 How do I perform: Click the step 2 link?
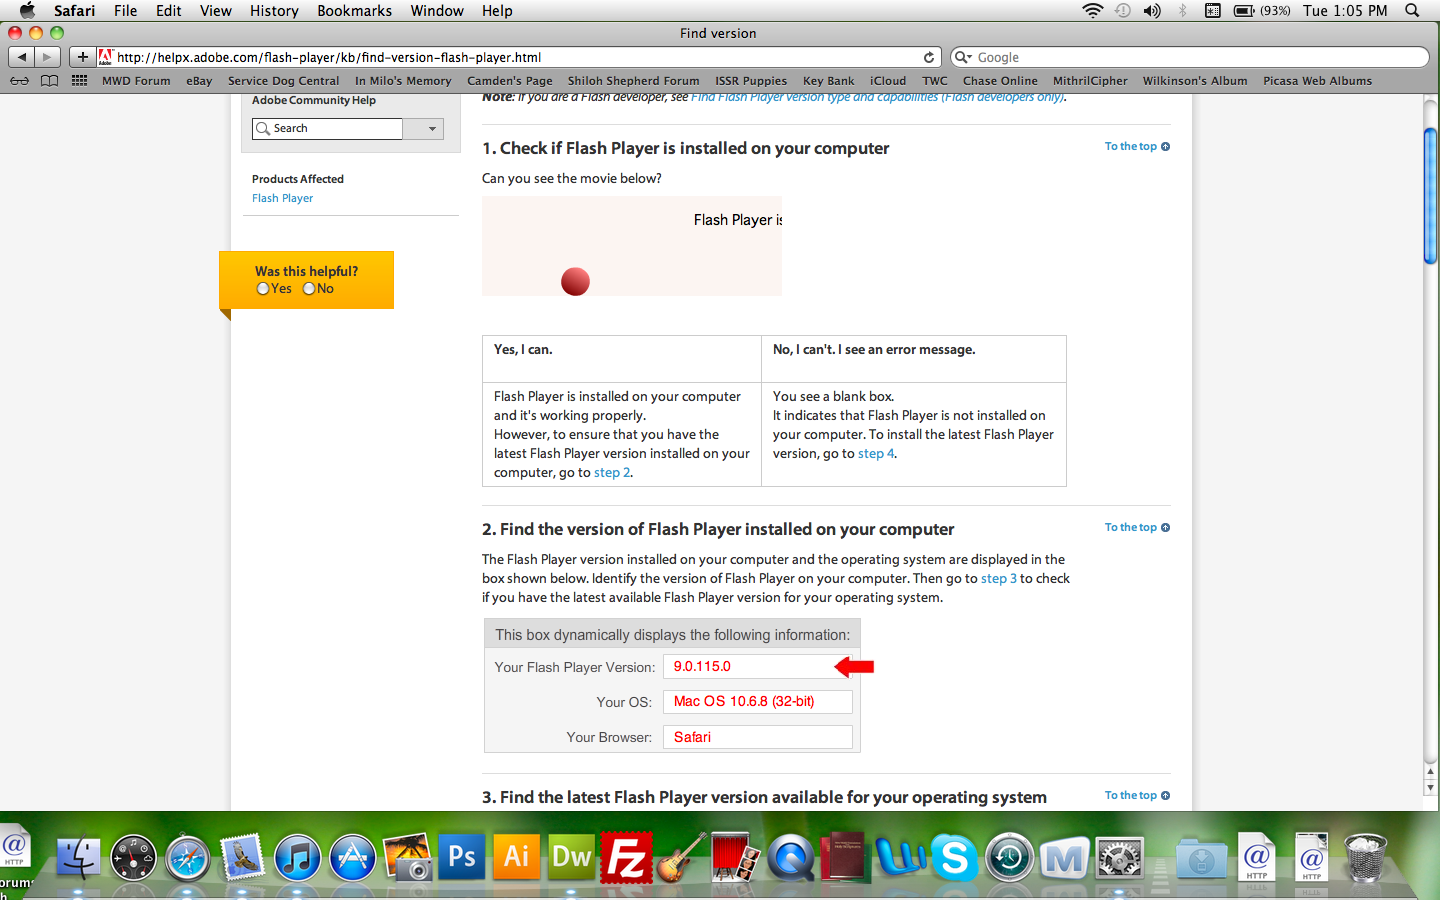pos(612,473)
